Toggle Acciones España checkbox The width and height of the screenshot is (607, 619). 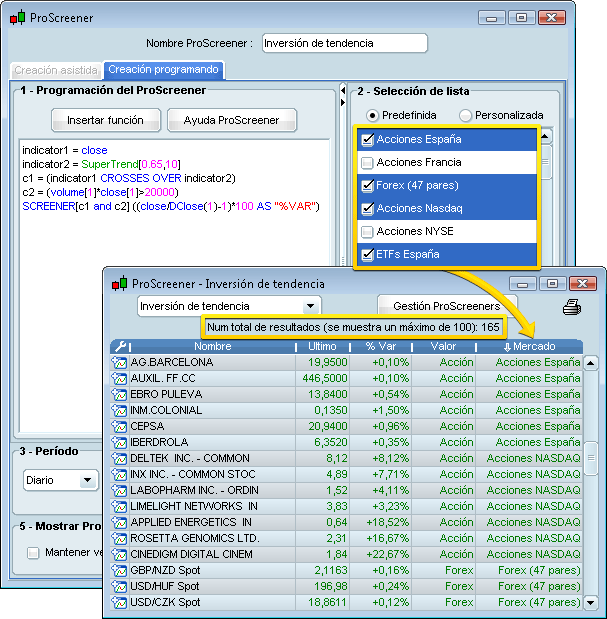(x=367, y=139)
